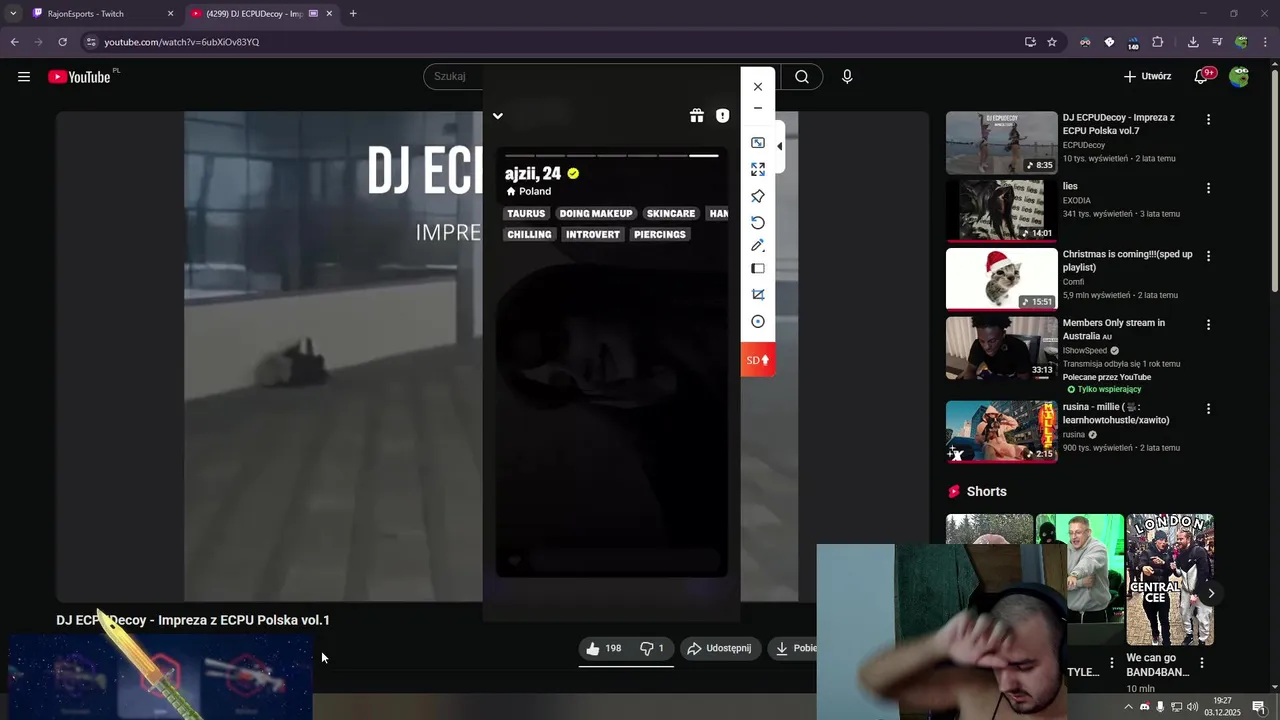Open media control music-note icon
The height and width of the screenshot is (720, 1280).
tap(1217, 42)
